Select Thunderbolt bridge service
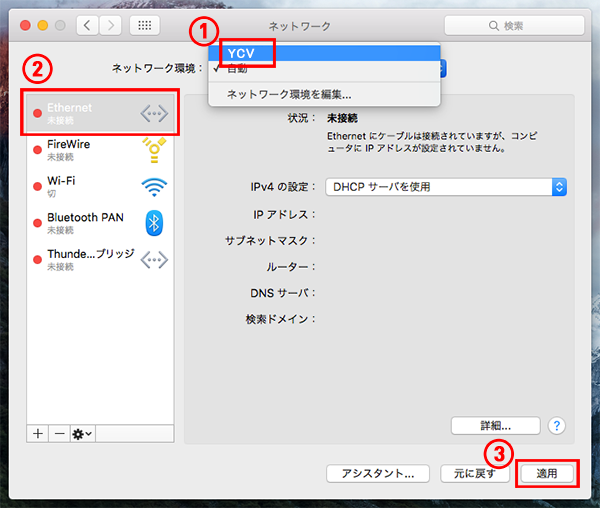This screenshot has width=600, height=508. (x=100, y=259)
